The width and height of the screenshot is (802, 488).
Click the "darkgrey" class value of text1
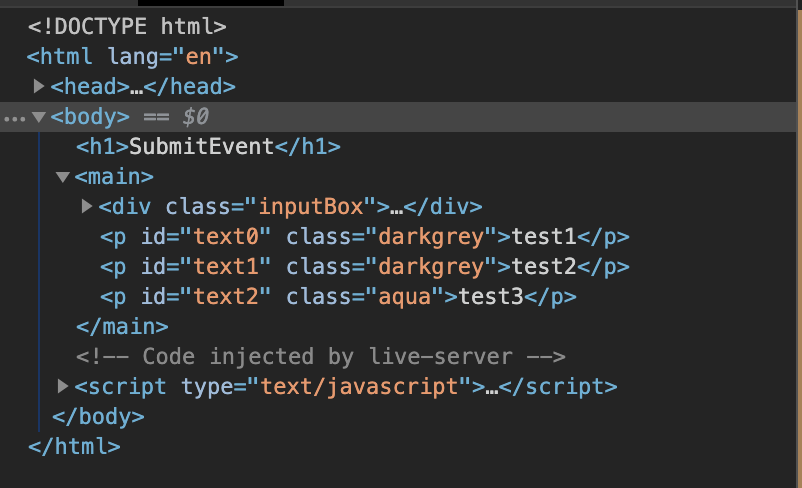[x=431, y=267]
